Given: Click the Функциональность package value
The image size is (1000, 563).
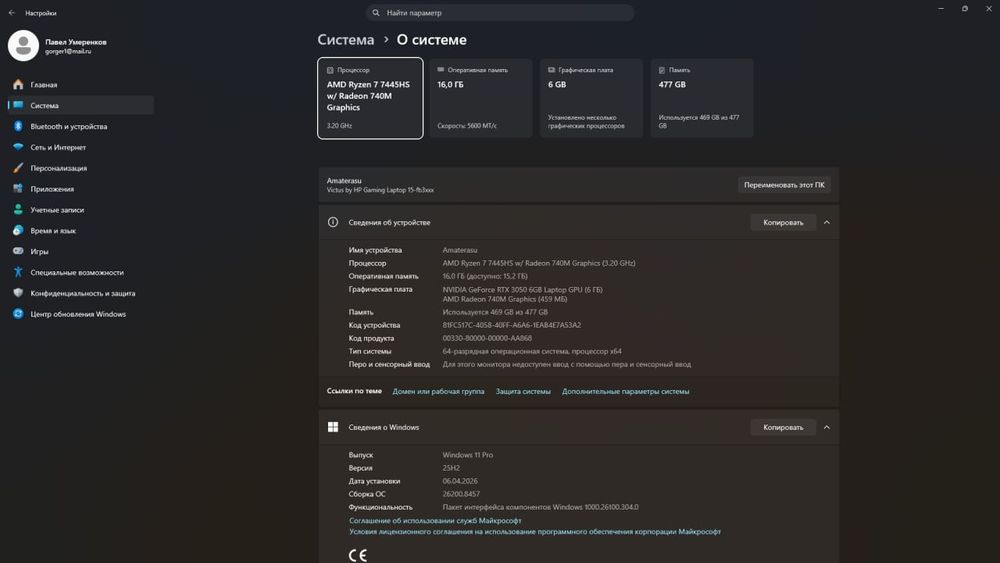Looking at the screenshot, I should 540,507.
